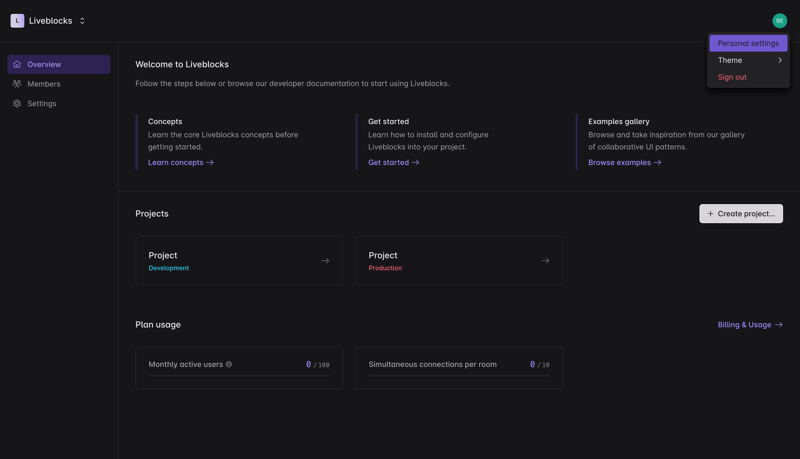Follow the Learn concepts link

(x=181, y=162)
